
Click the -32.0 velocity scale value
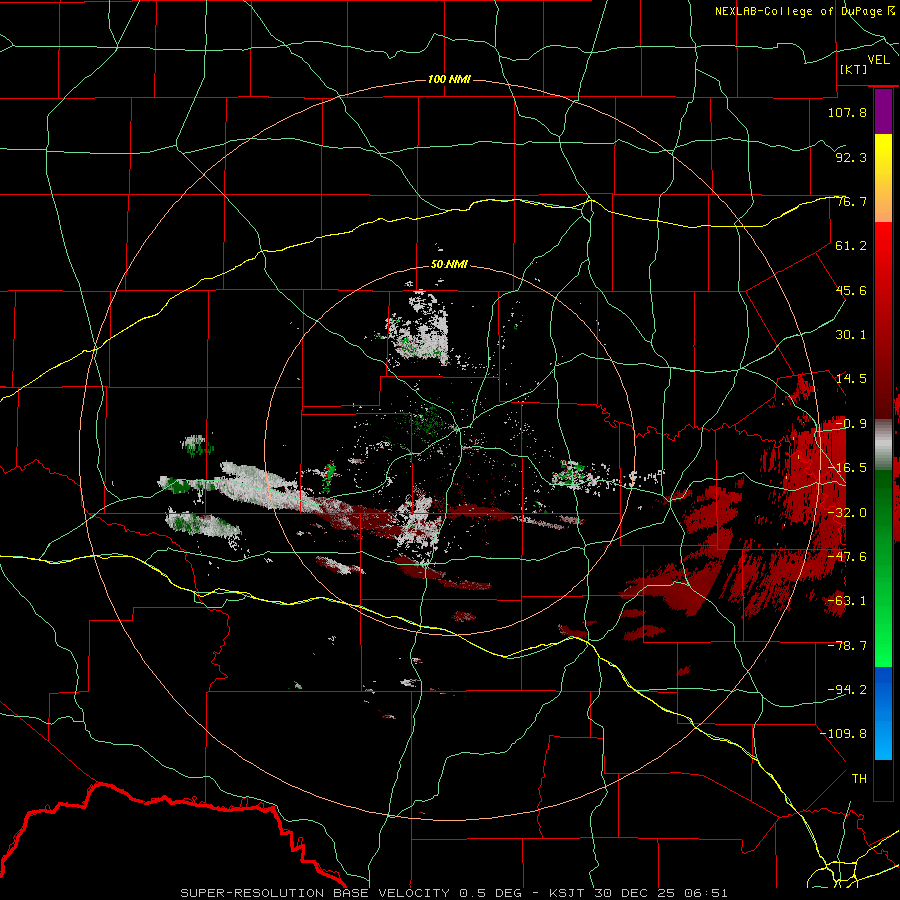(x=847, y=513)
